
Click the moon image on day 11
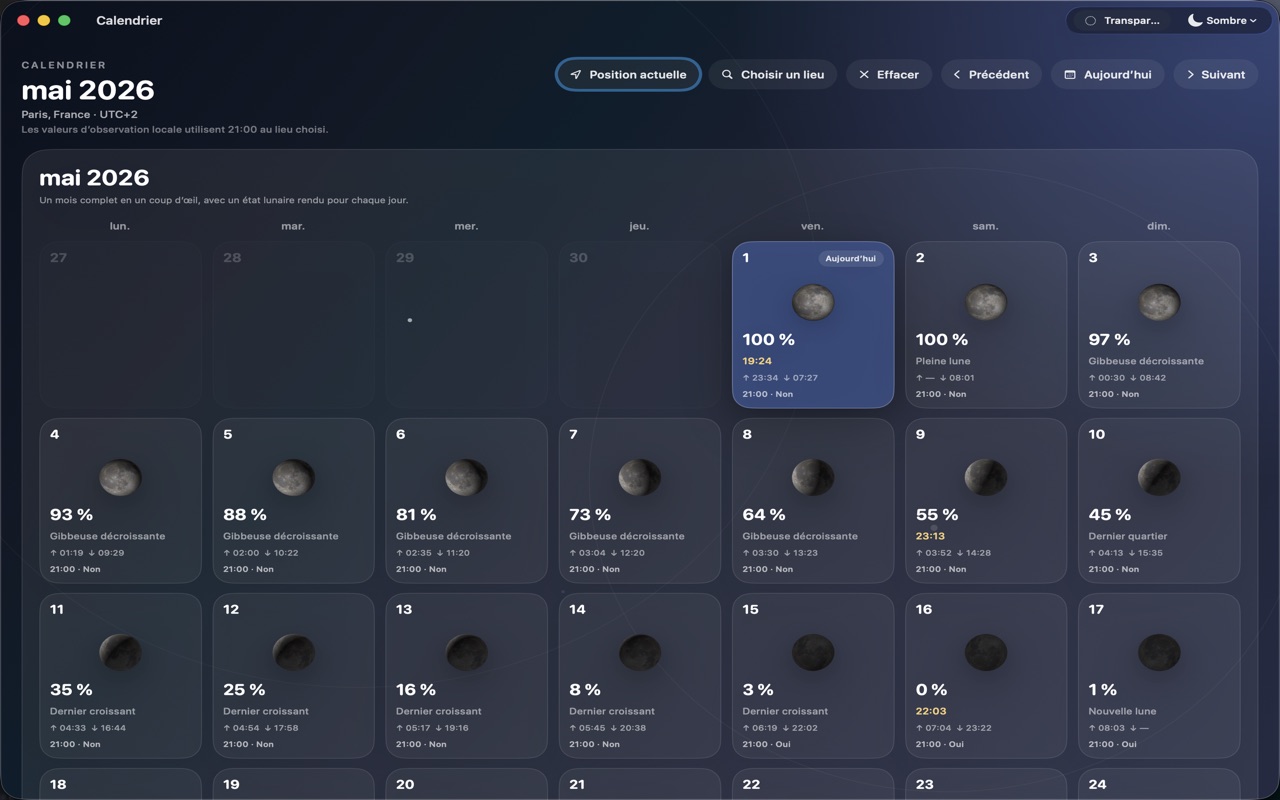point(120,652)
